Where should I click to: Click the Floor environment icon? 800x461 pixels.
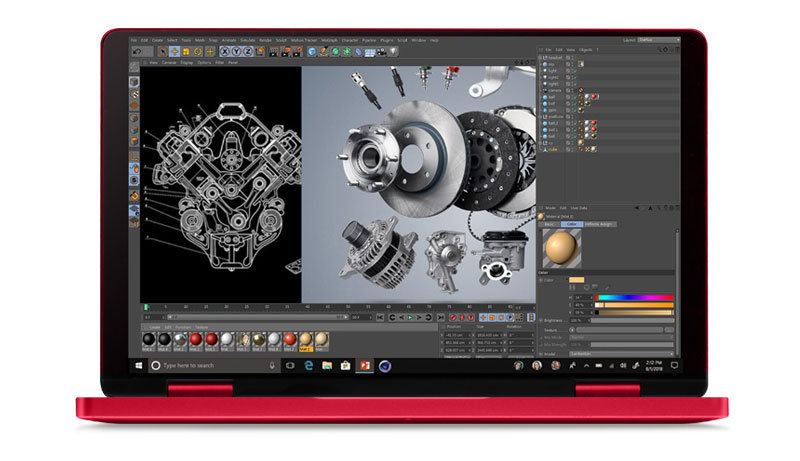point(370,52)
